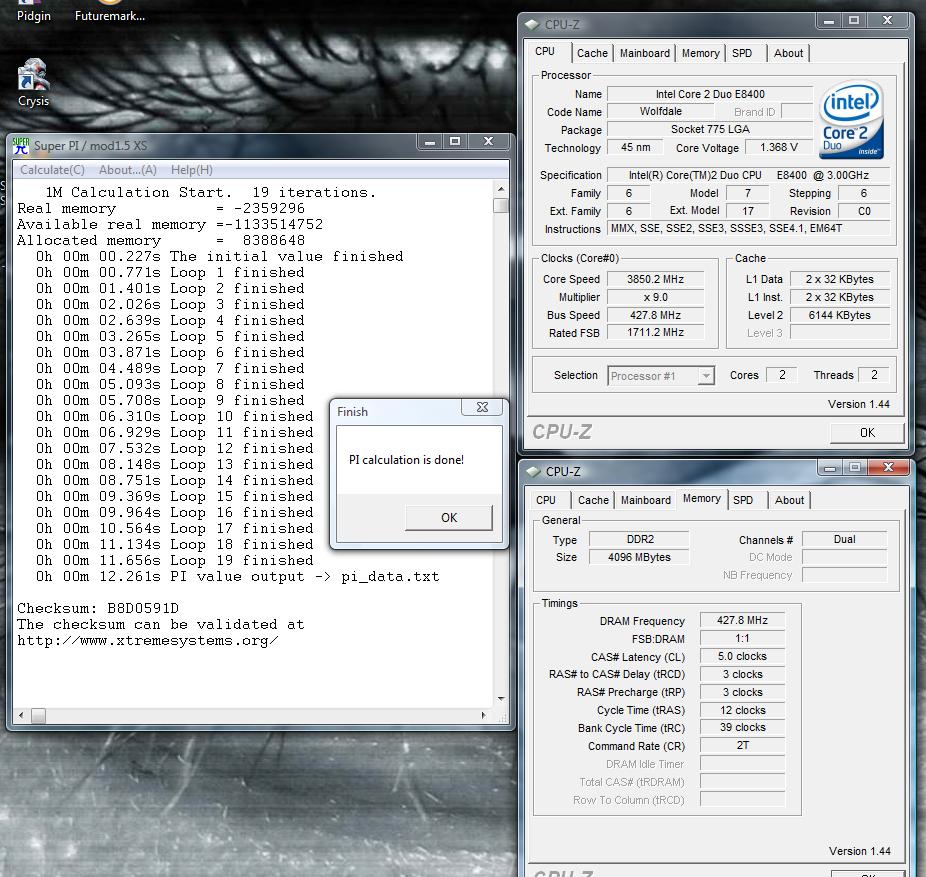Click the Code Name Wolfdale value
This screenshot has width=926, height=877.
pos(660,111)
